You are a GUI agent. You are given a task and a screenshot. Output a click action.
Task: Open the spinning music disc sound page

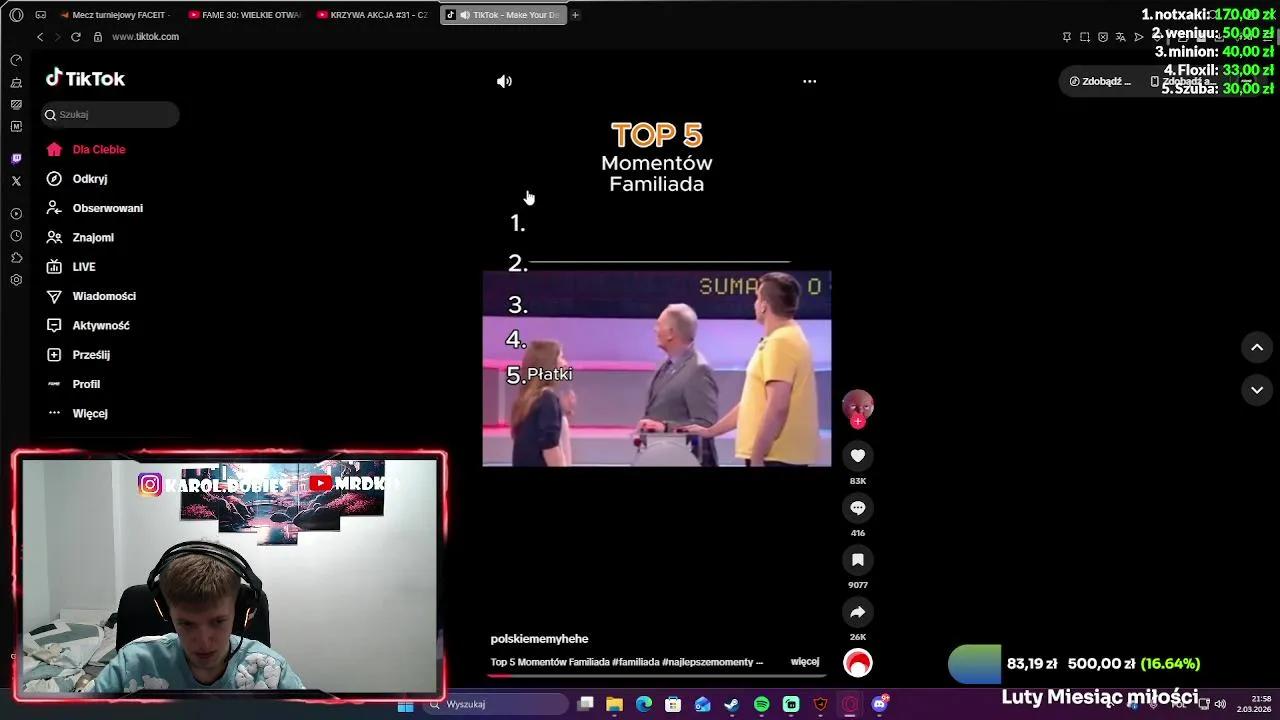pos(858,663)
